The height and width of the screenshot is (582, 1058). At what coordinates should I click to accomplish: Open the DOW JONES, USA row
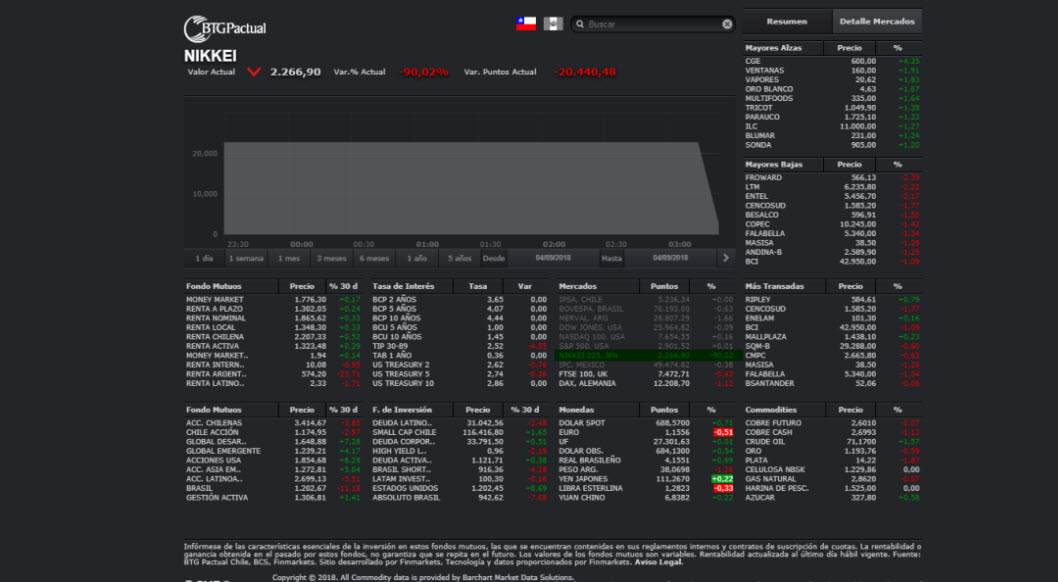pos(646,328)
